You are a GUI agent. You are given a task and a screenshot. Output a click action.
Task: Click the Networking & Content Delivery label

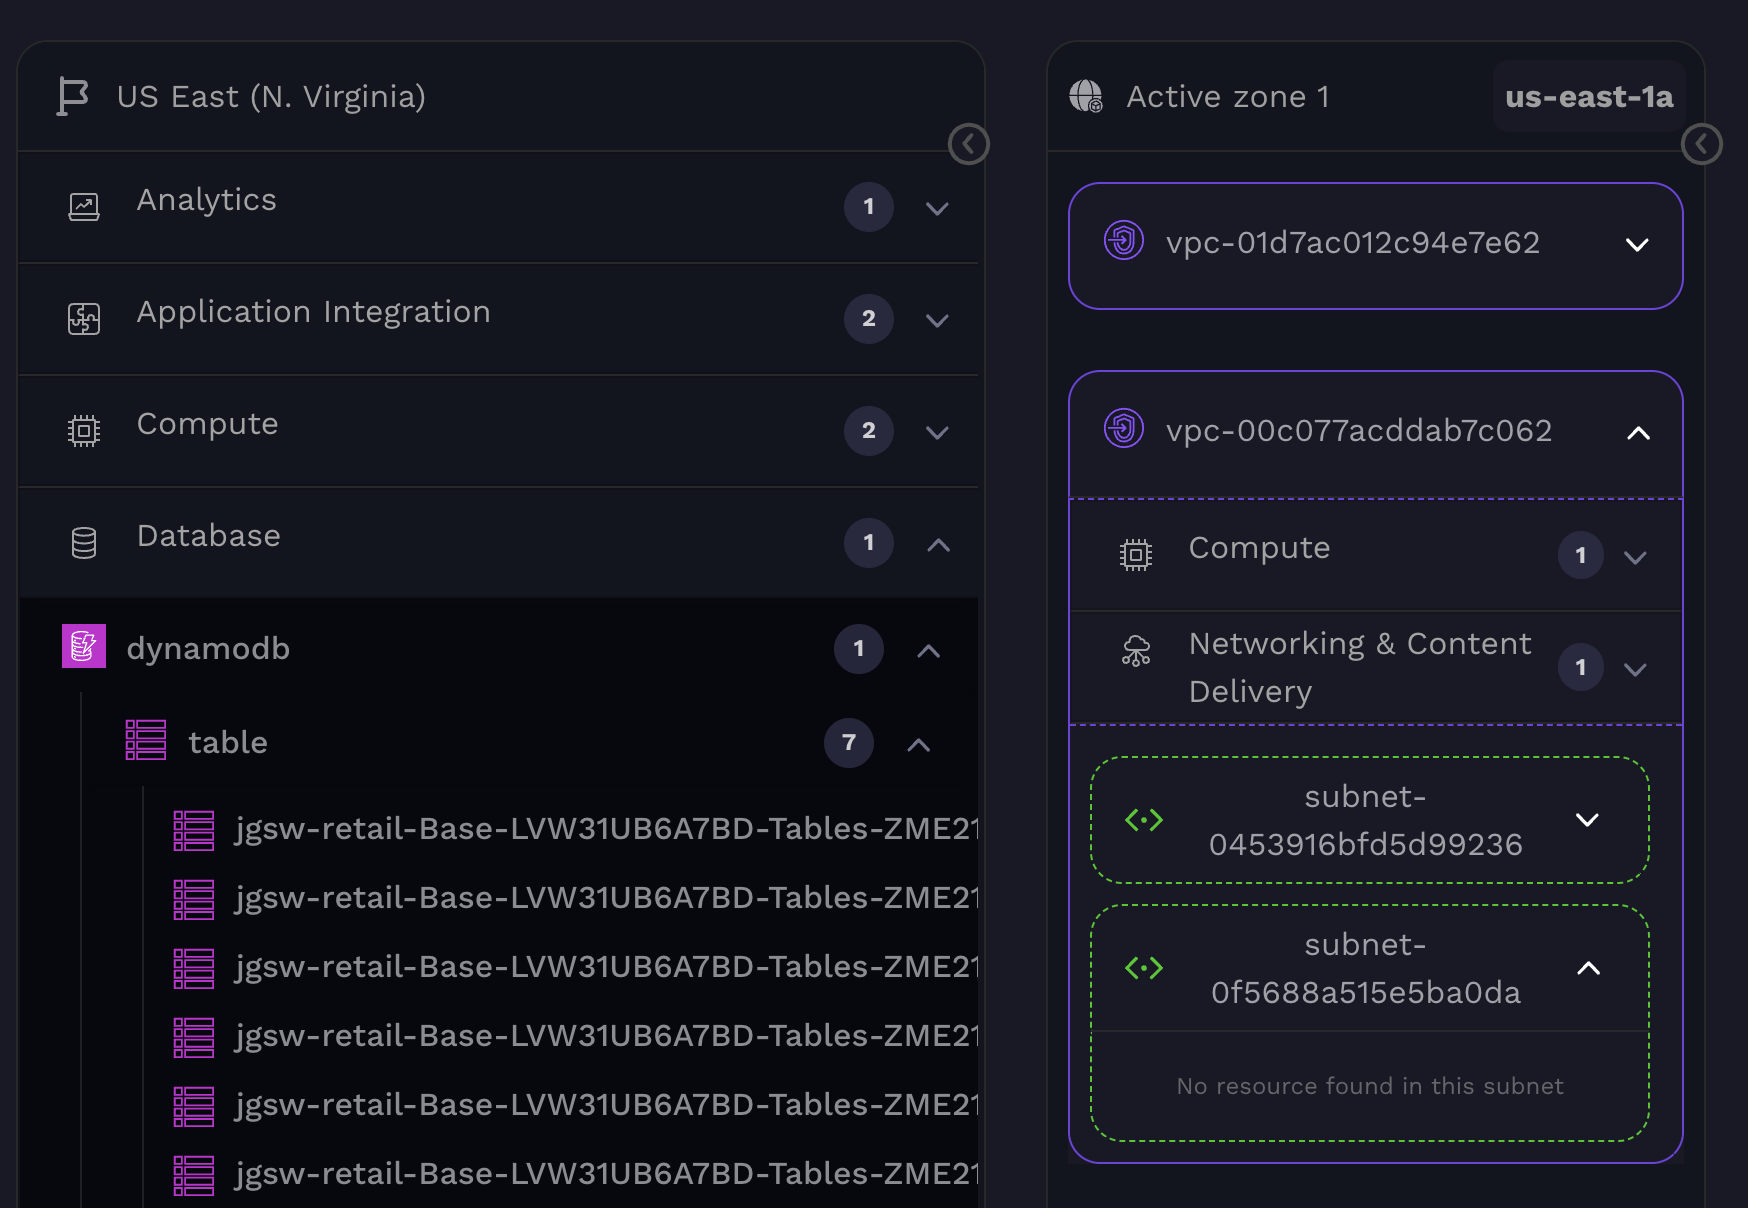click(x=1360, y=667)
